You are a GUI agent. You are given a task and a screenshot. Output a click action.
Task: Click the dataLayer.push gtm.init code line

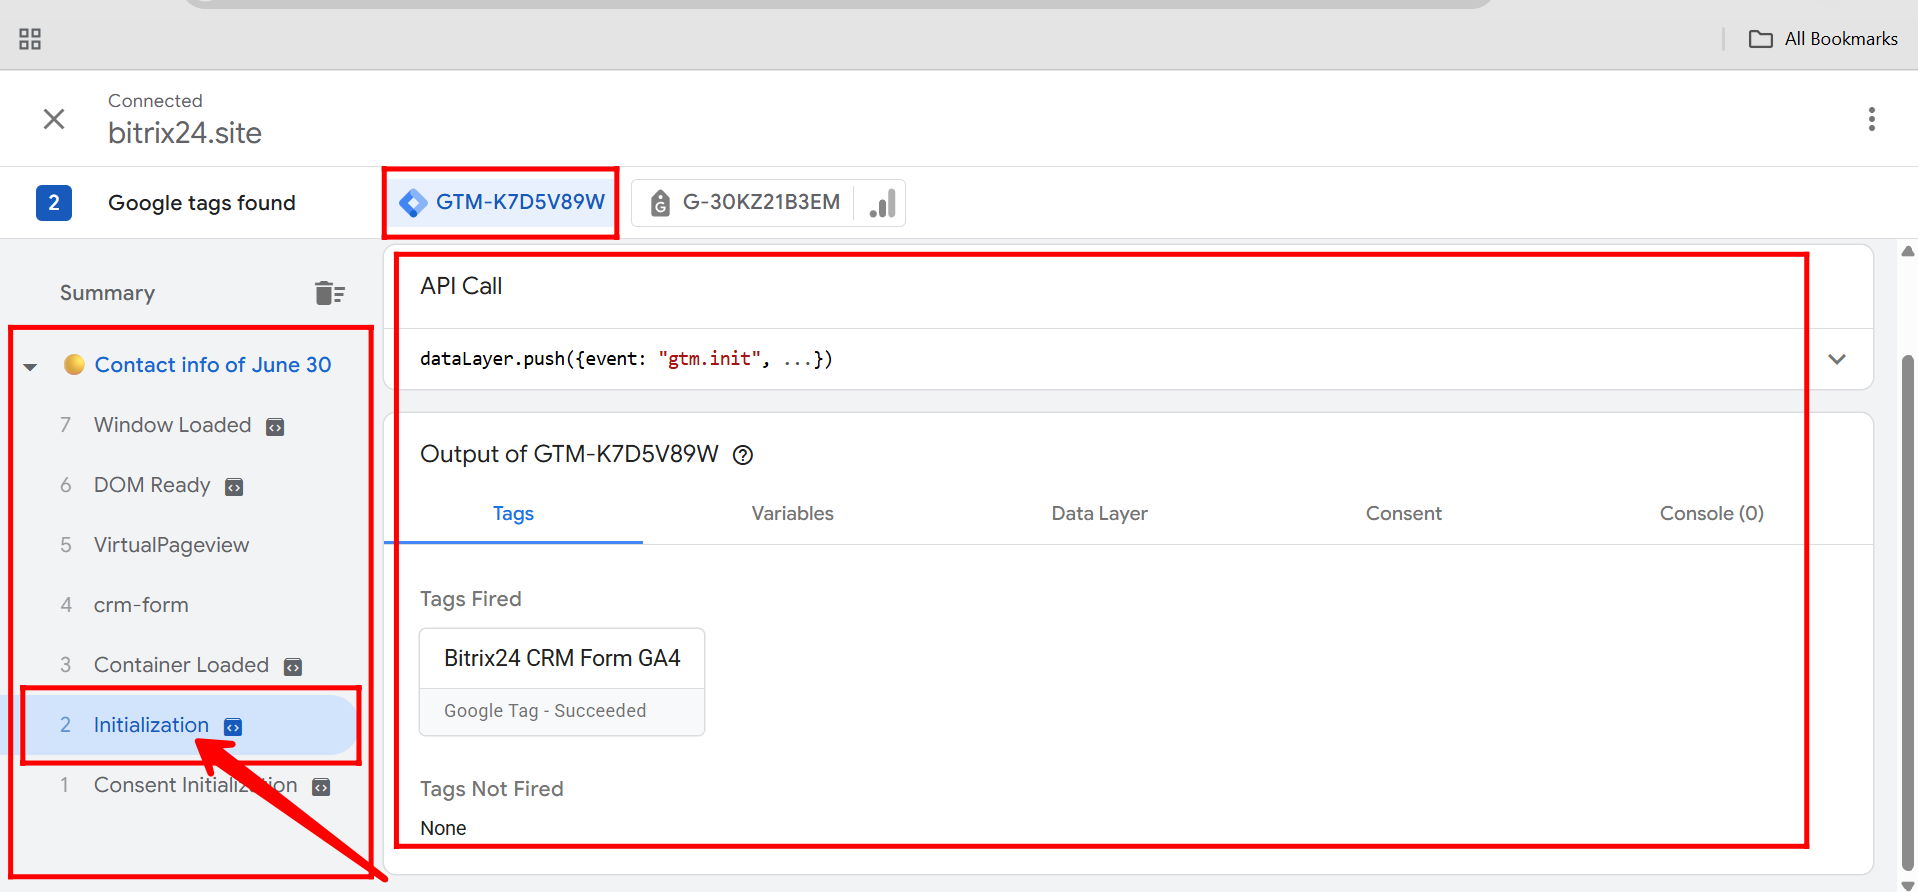click(626, 359)
